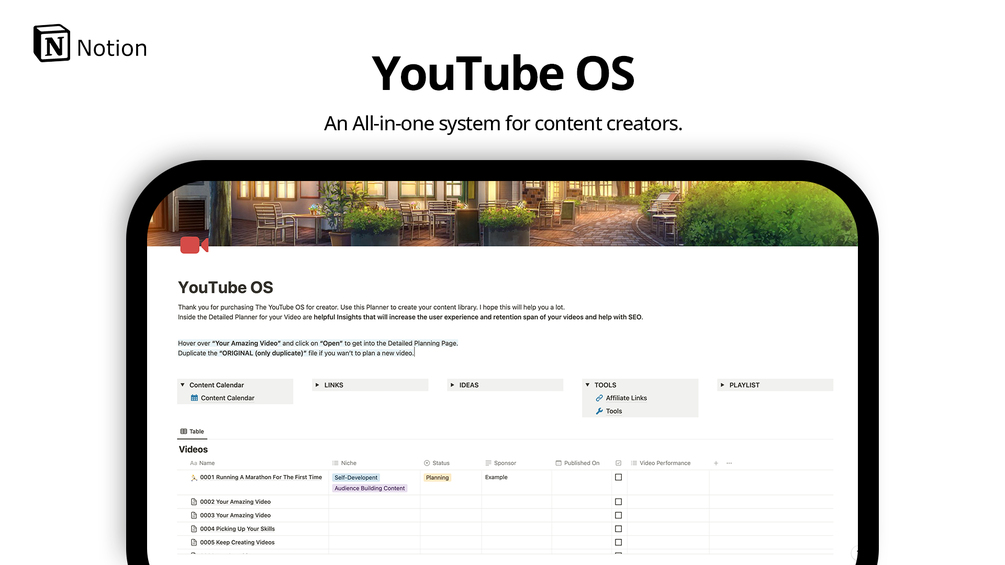1005x565 pixels.
Task: Open the Affiliate Links page
Action: coord(626,398)
